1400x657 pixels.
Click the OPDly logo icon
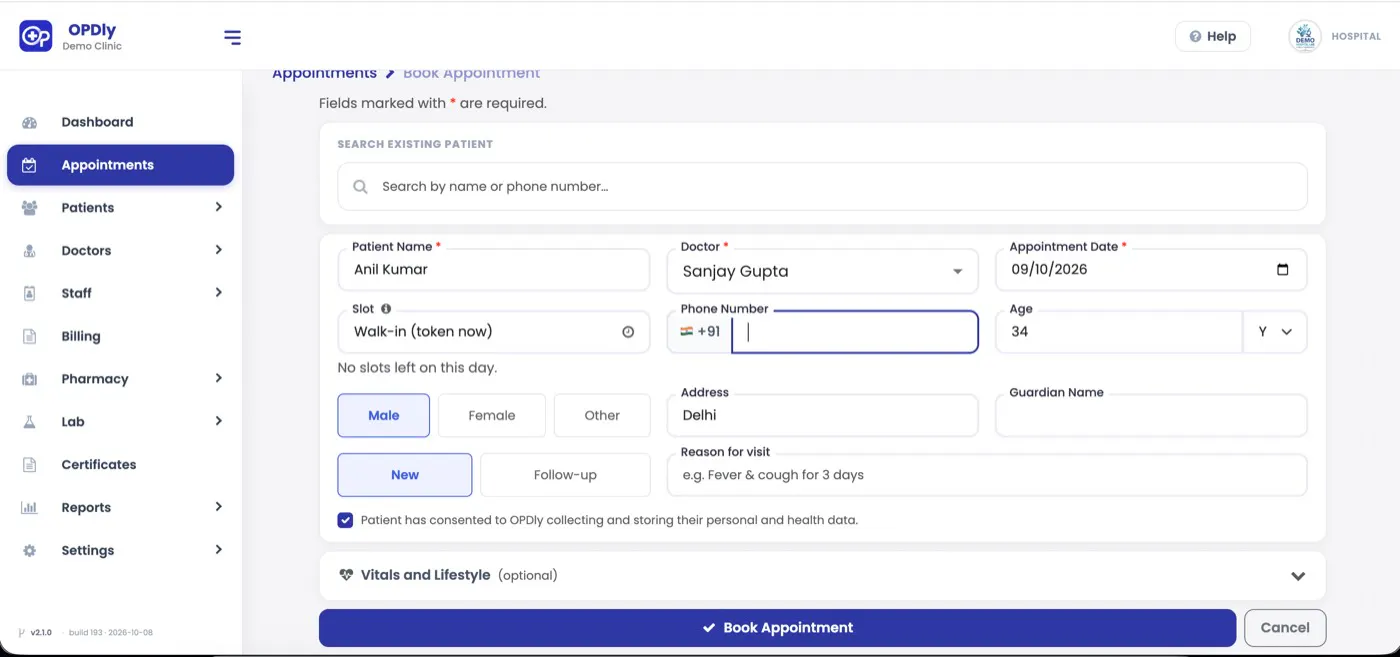[36, 36]
